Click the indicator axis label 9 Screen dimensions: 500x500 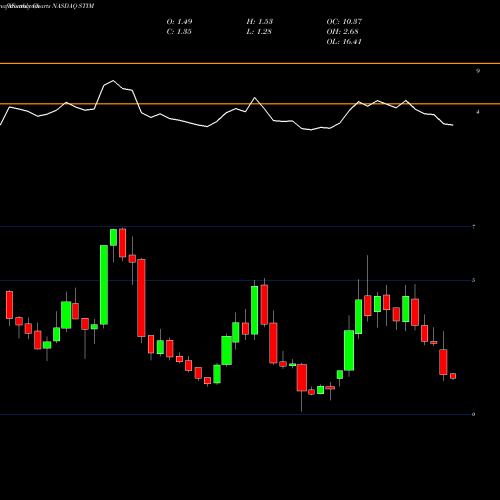coord(478,71)
